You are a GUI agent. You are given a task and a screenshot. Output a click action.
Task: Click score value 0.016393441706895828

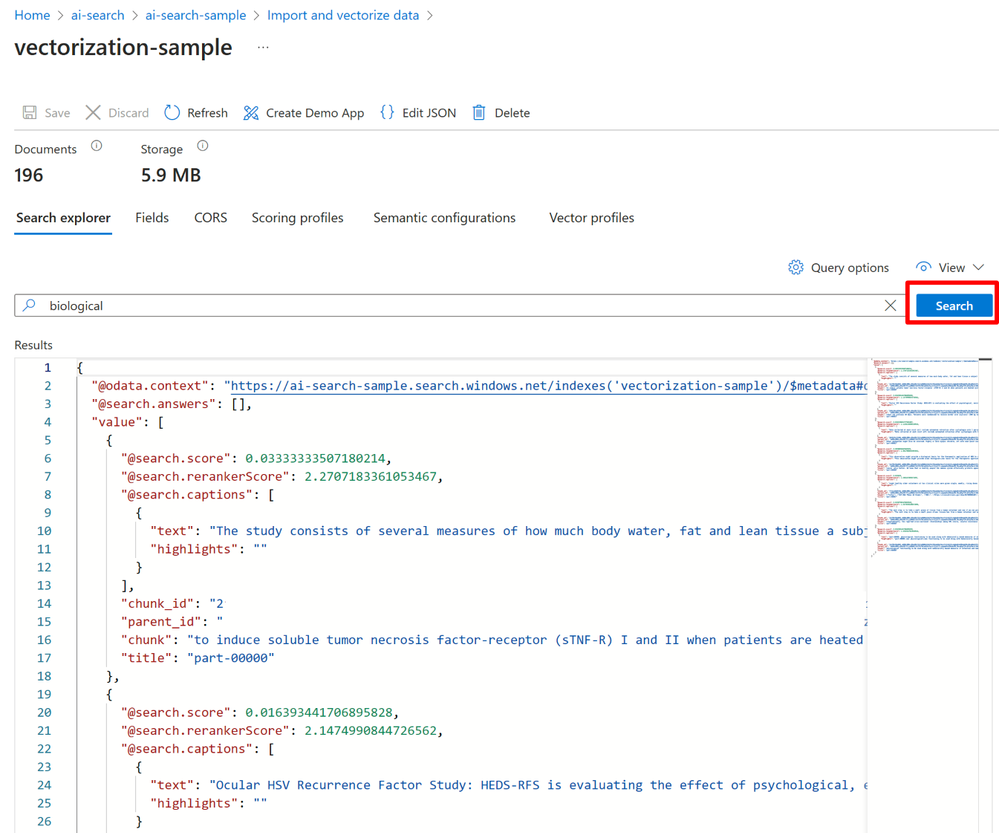[x=319, y=713]
